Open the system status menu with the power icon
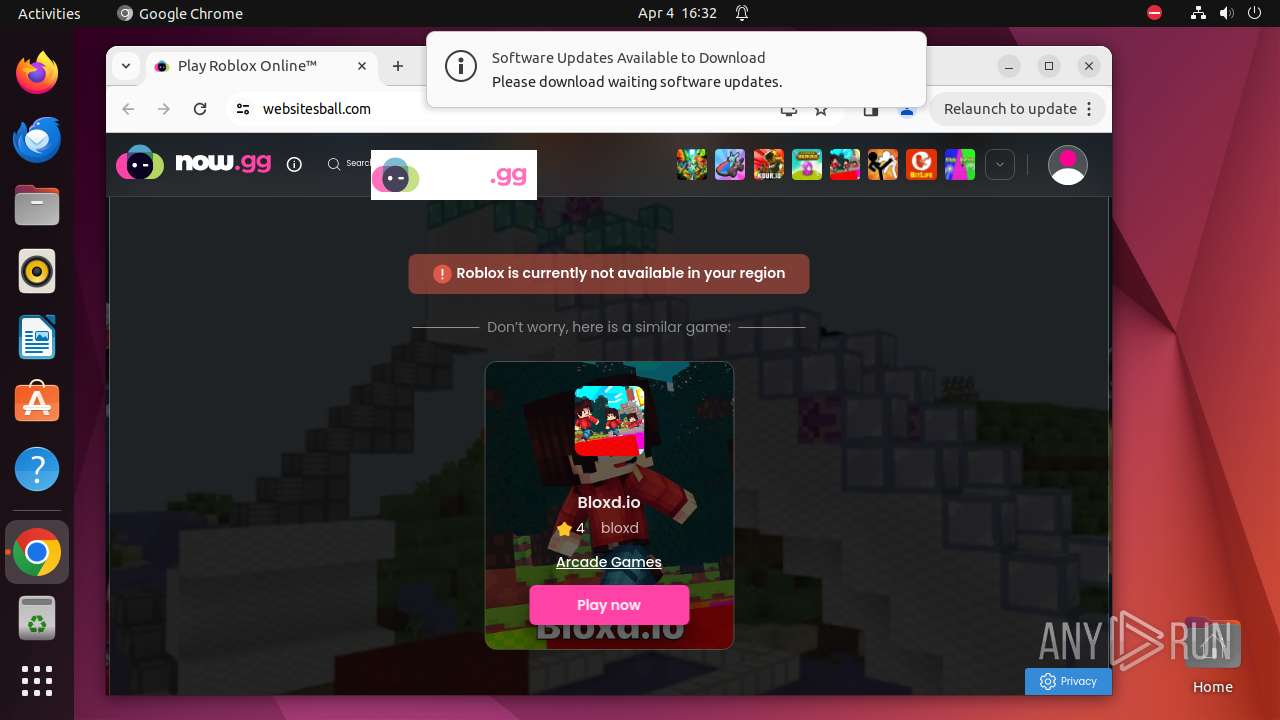This screenshot has width=1280, height=720. [1256, 13]
